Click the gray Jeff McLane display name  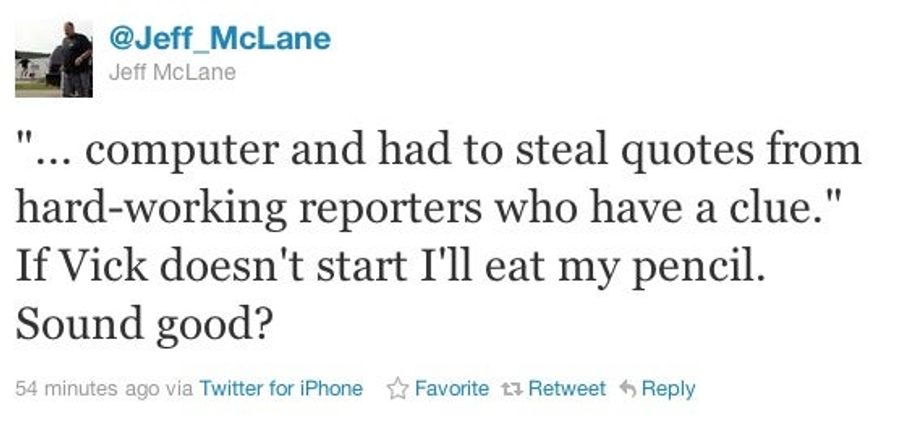pos(172,72)
